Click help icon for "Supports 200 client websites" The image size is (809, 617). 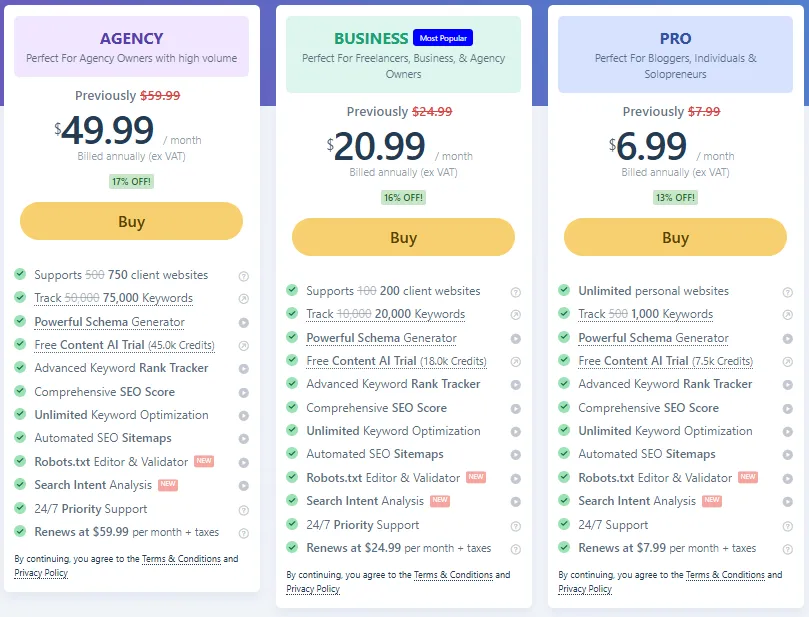pyautogui.click(x=515, y=290)
